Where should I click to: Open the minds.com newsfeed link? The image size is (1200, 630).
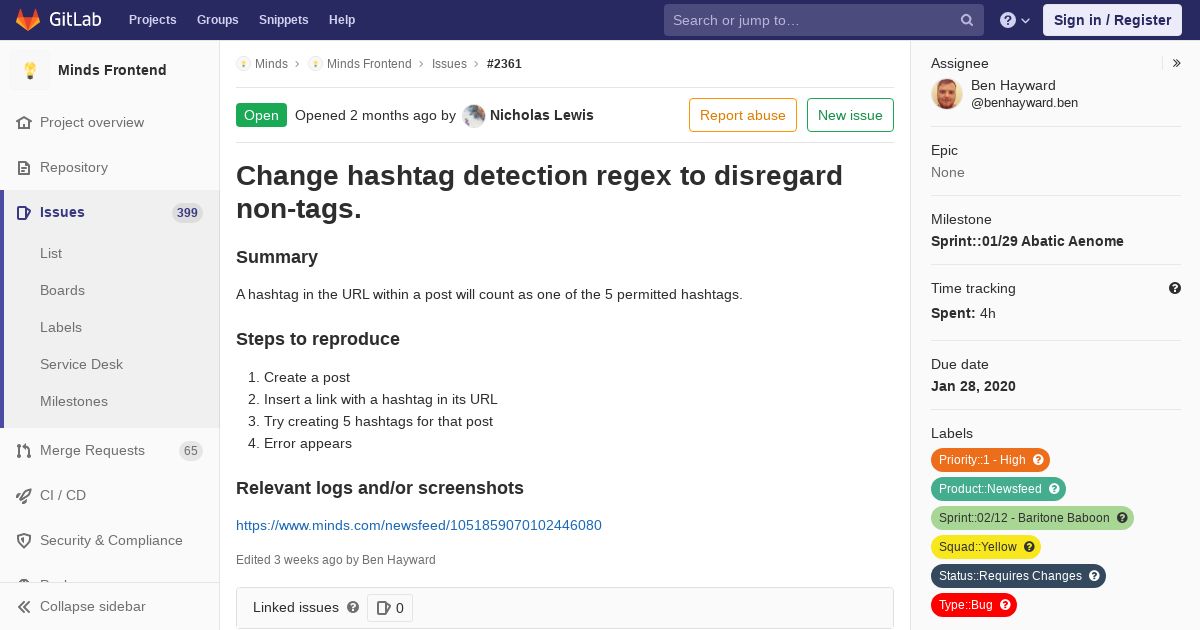419,526
